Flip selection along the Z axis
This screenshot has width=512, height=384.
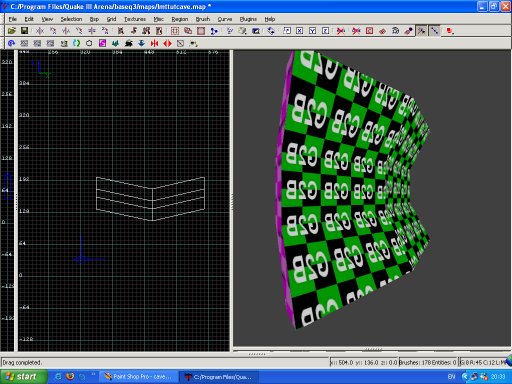click(x=92, y=31)
